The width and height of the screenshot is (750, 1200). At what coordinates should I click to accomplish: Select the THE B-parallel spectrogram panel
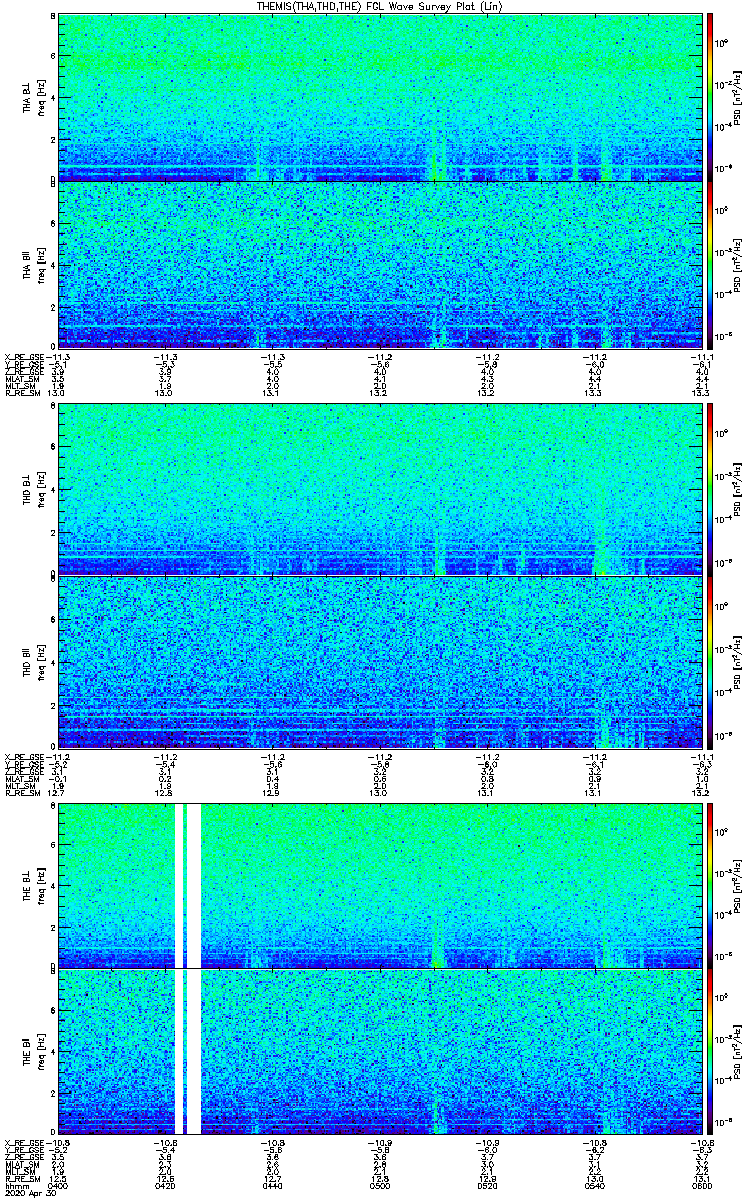(379, 1052)
